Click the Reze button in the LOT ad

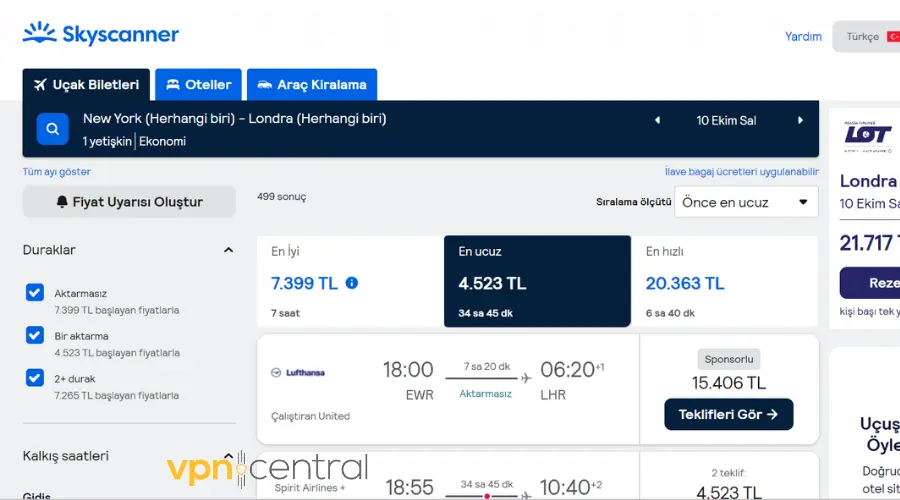[x=870, y=283]
